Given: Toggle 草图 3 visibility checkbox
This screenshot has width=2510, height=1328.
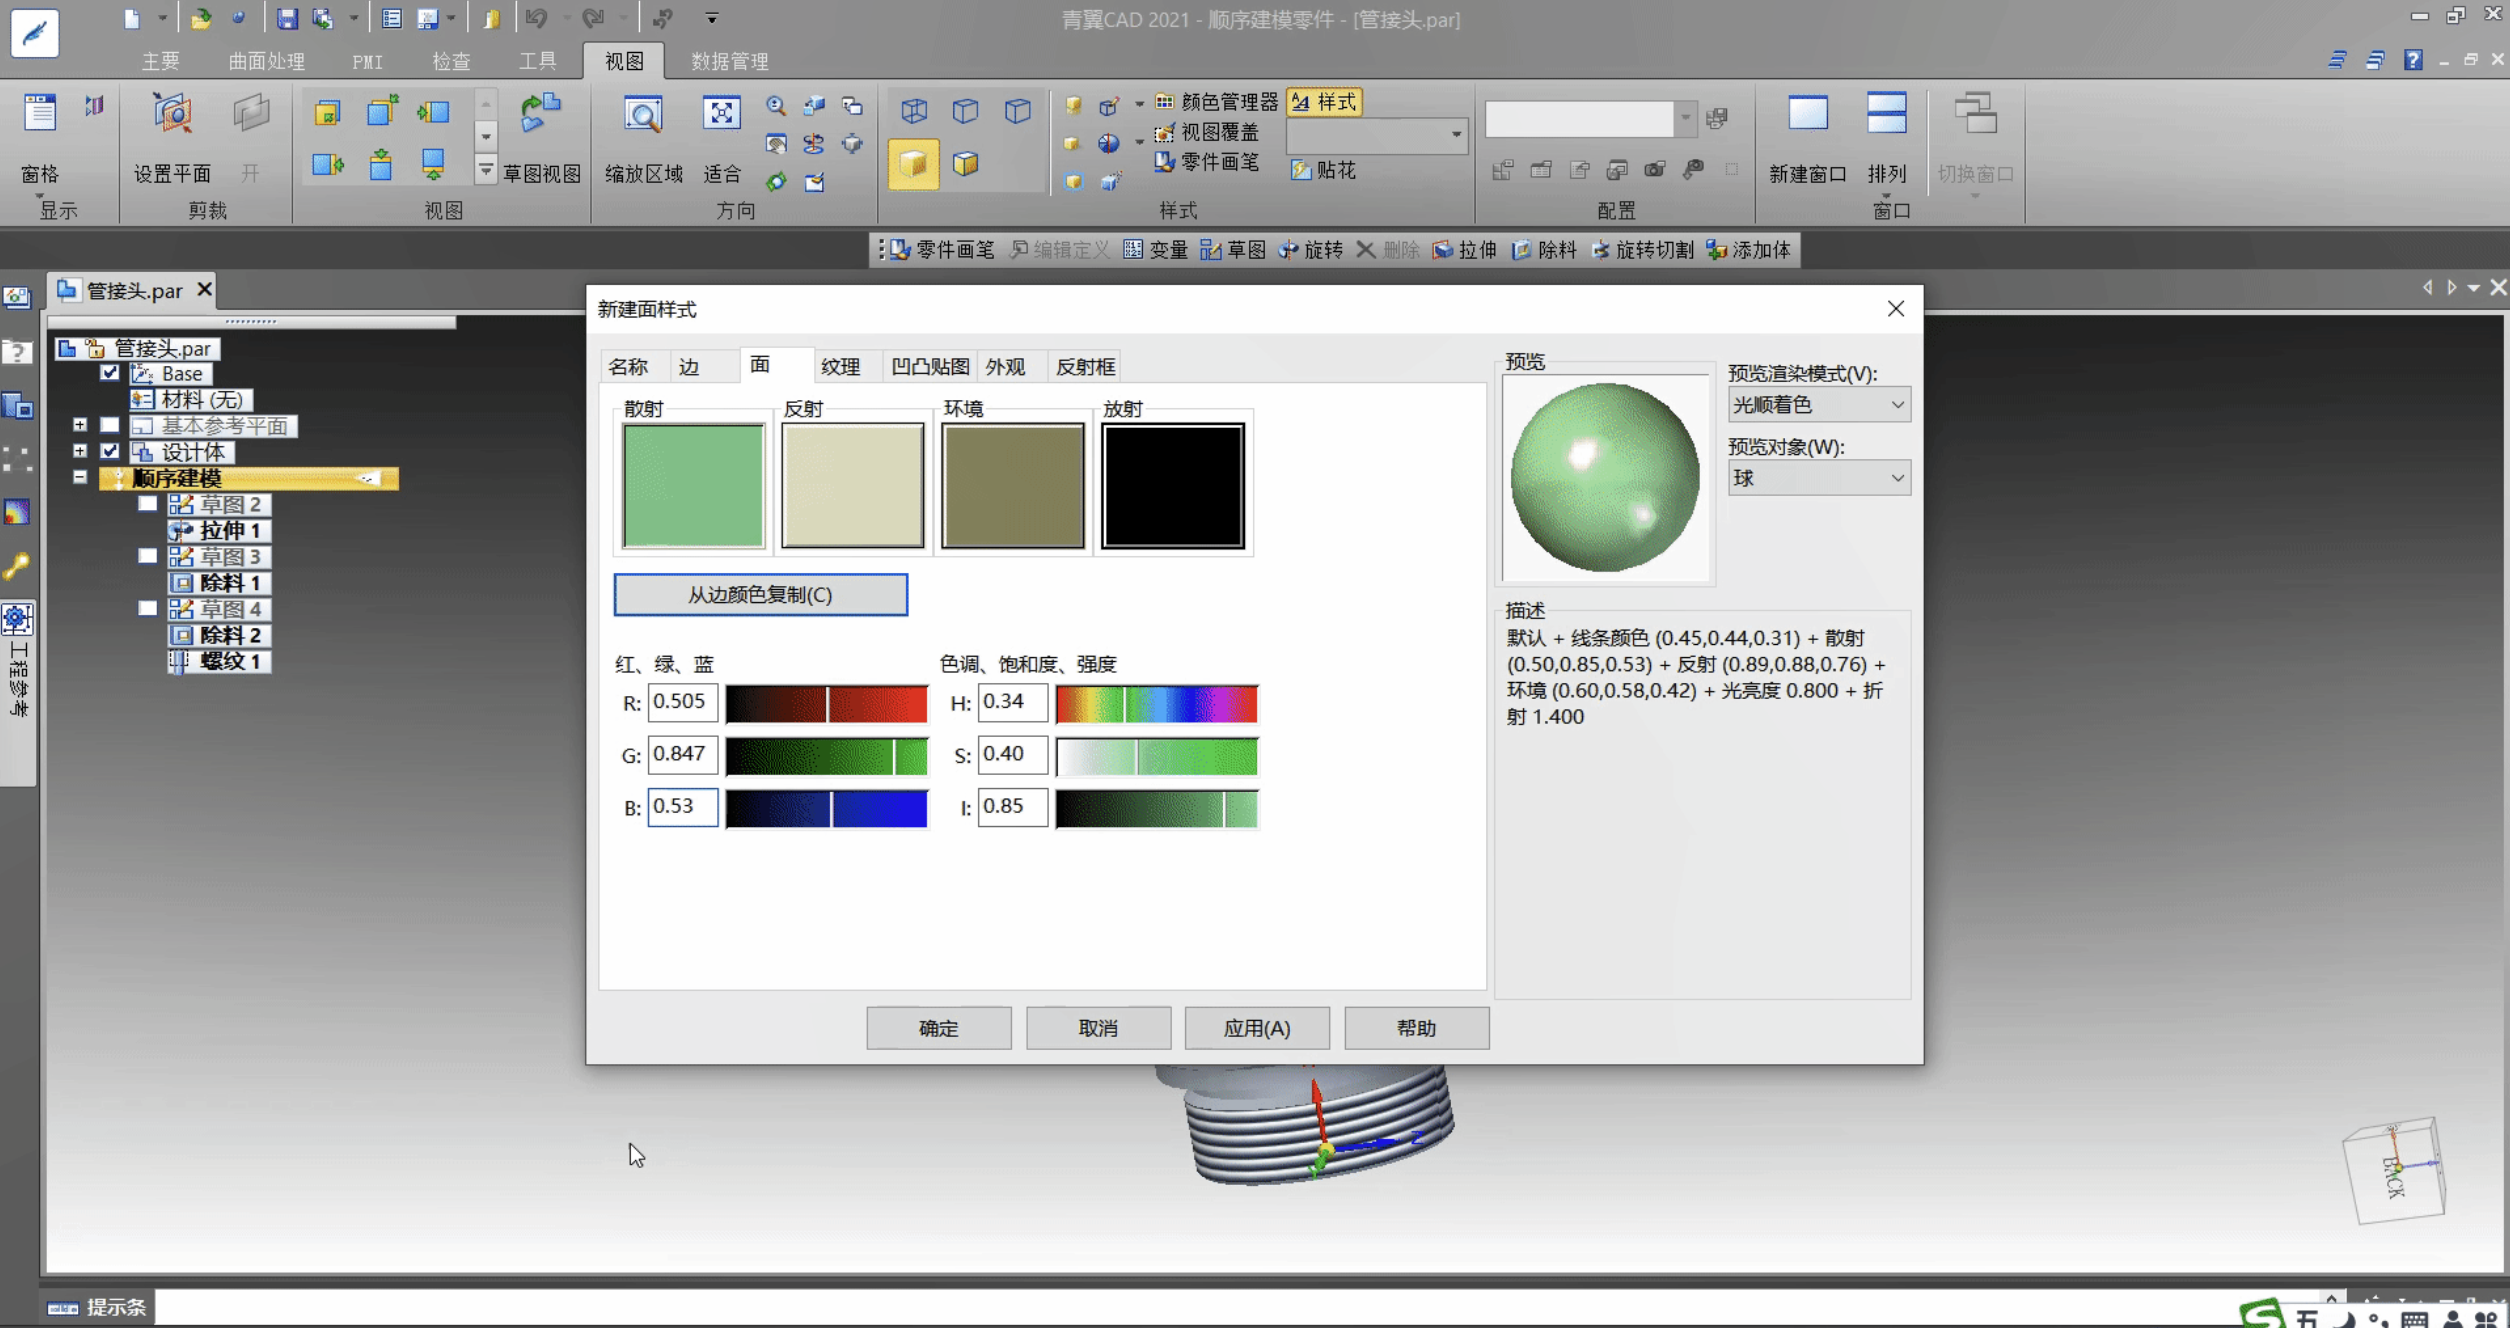Looking at the screenshot, I should pos(148,555).
